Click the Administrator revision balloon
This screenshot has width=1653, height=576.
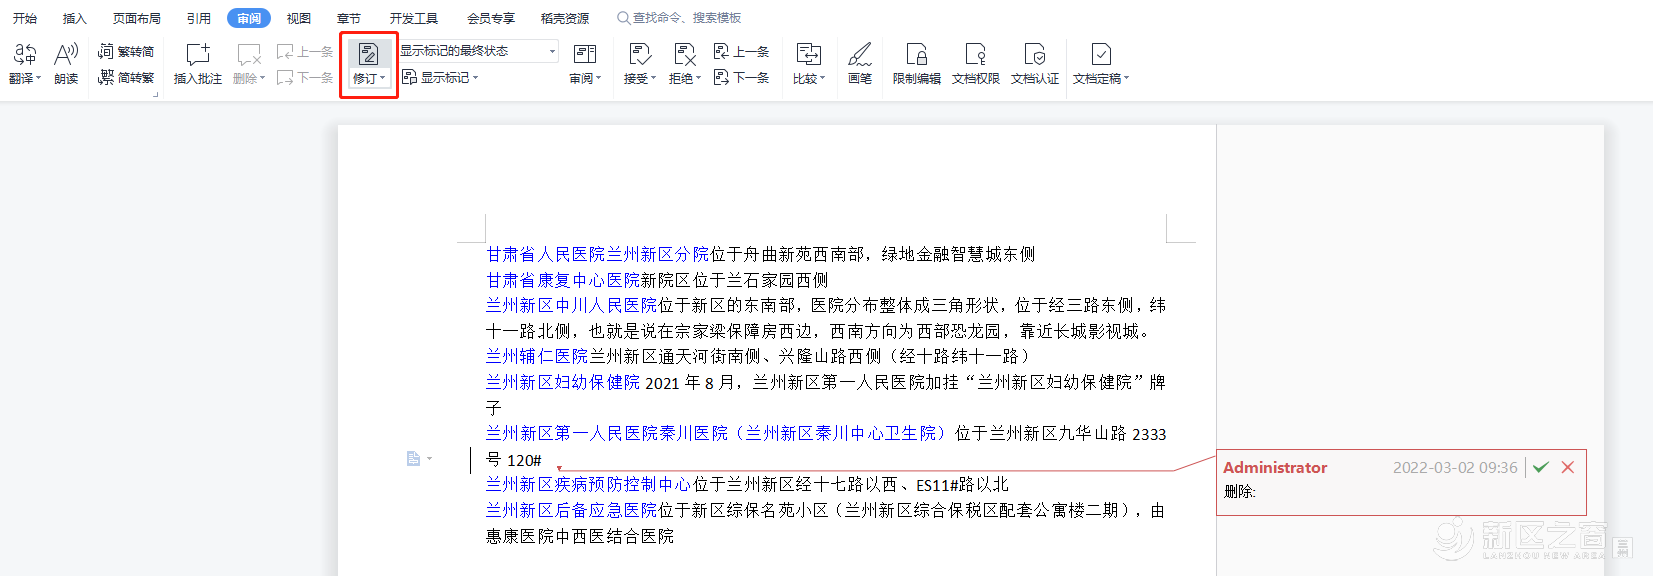tap(1401, 483)
